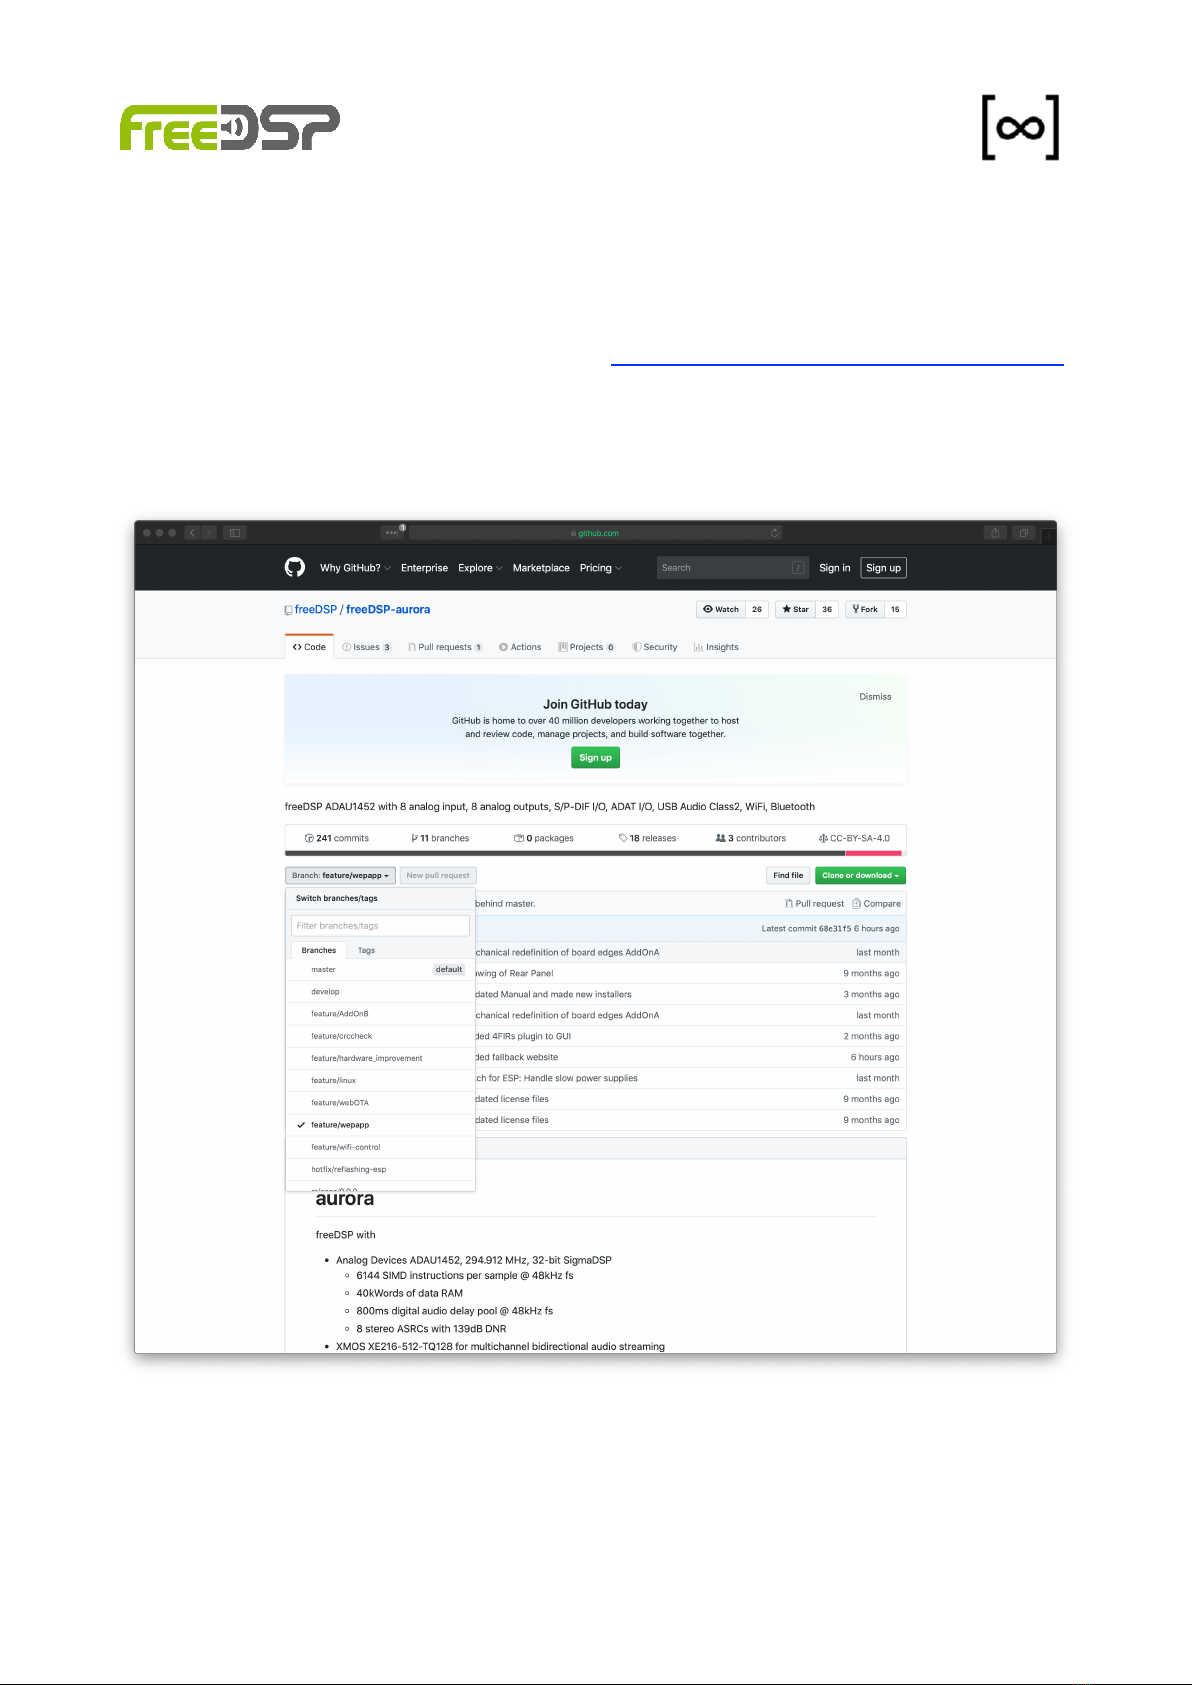Switch to feature/crccheck branch
The height and width of the screenshot is (1685, 1192).
380,1036
